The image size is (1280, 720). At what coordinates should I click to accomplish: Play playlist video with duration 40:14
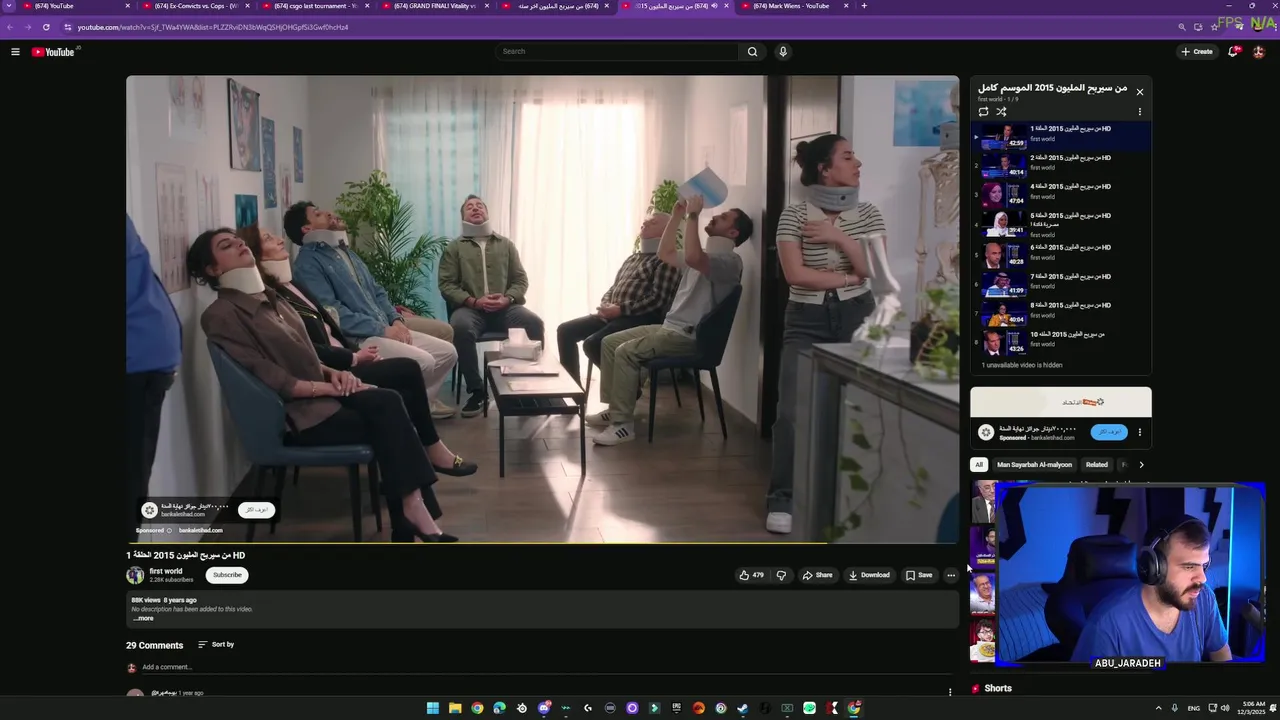click(x=1061, y=164)
